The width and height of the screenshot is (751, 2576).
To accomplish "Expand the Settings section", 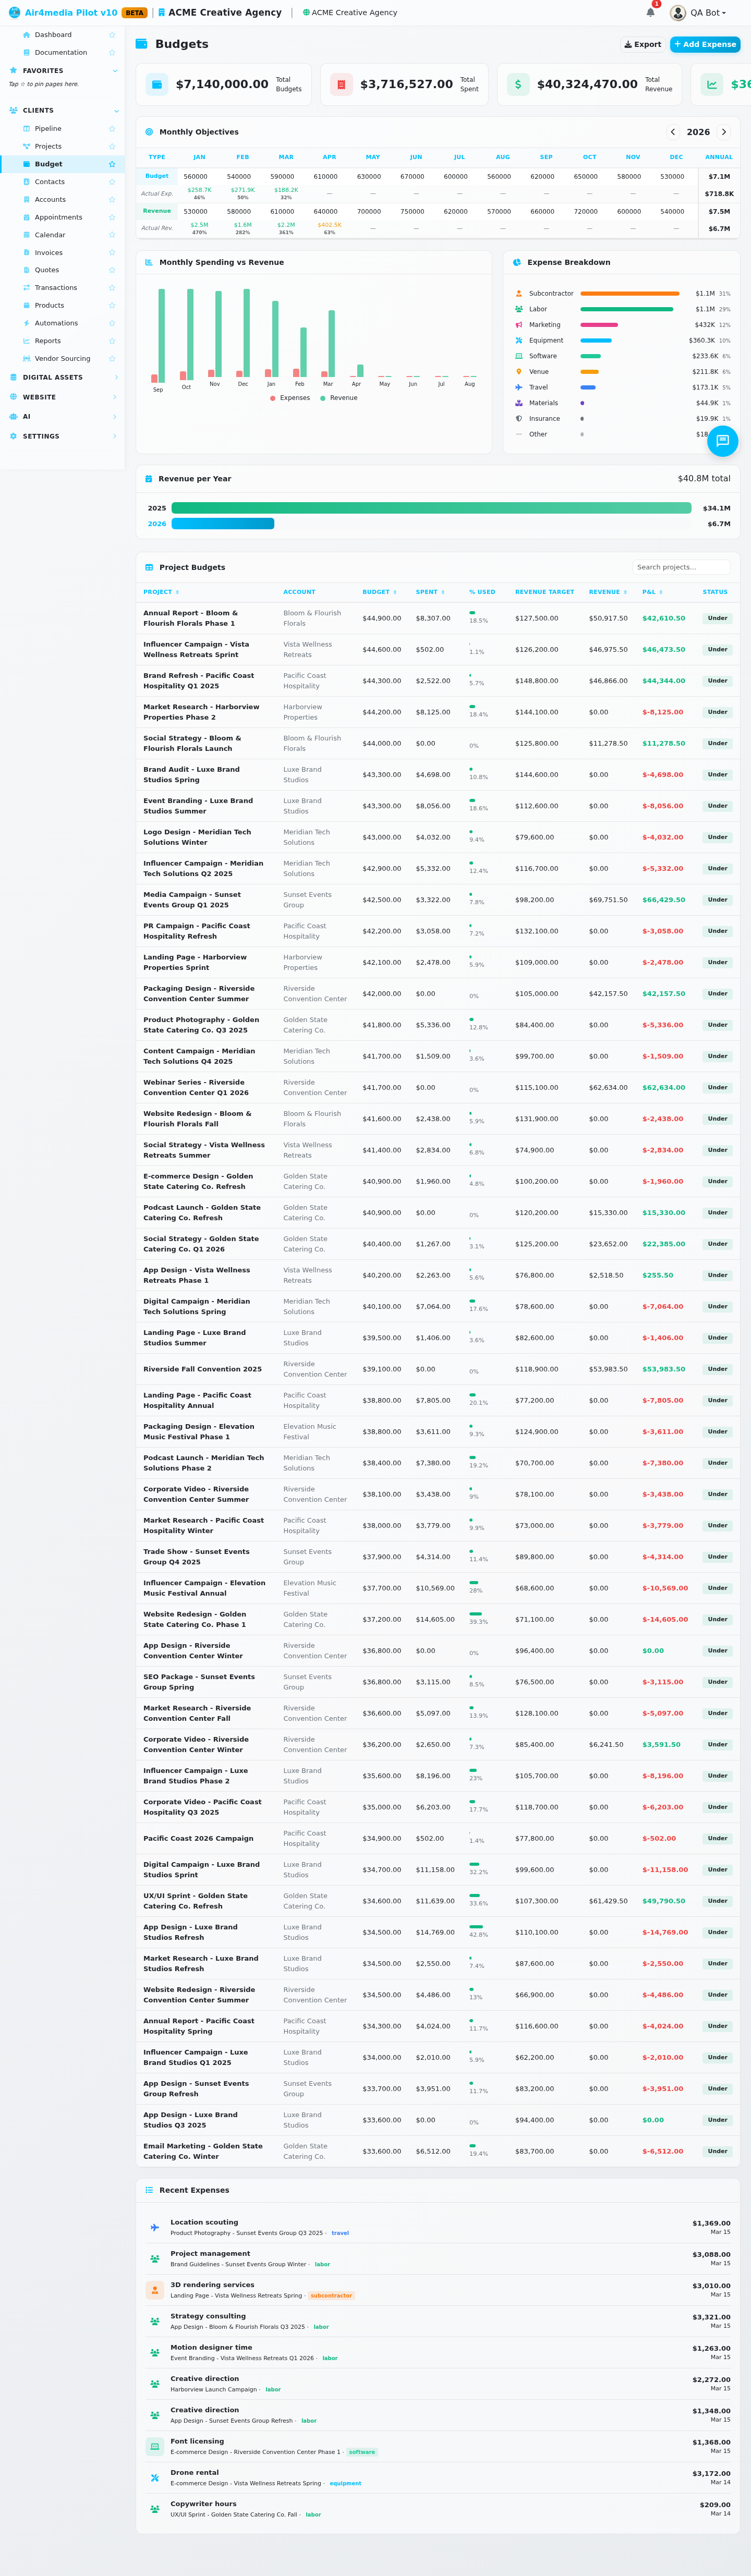I will pos(116,436).
